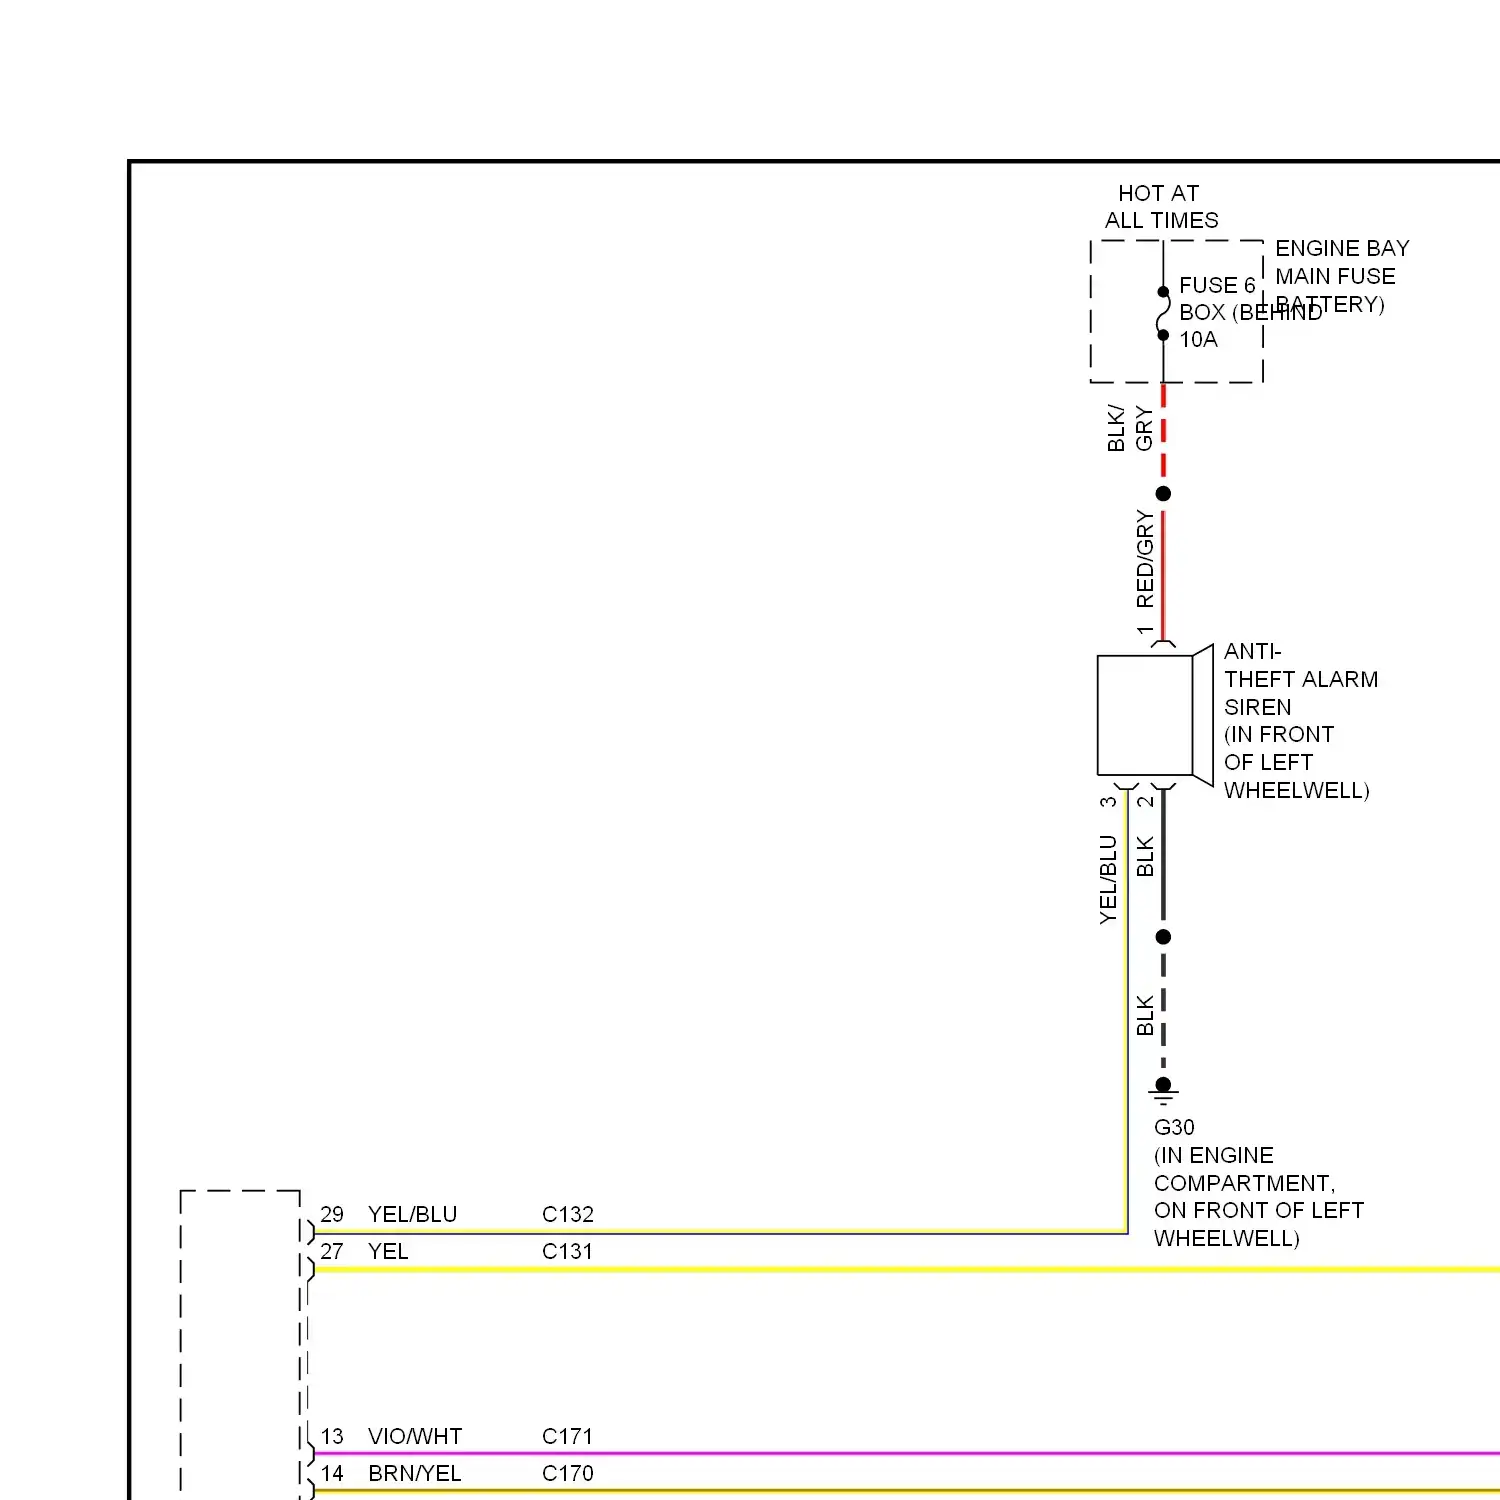Click the IN ENGINE COMPARTMENT location text
The height and width of the screenshot is (1500, 1500).
click(1258, 1197)
